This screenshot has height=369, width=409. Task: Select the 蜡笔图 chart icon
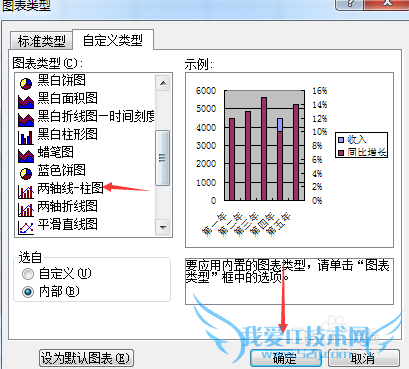[26, 155]
